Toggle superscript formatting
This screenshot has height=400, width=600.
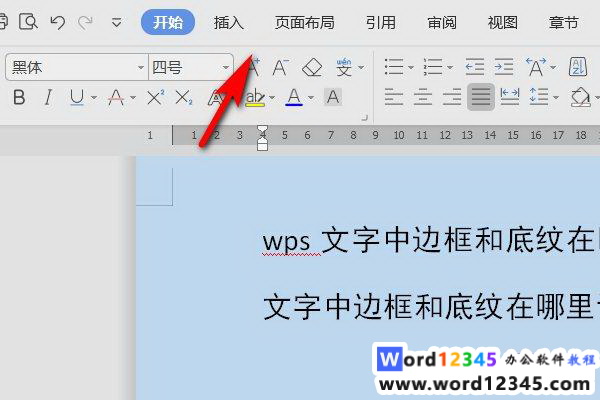click(155, 97)
